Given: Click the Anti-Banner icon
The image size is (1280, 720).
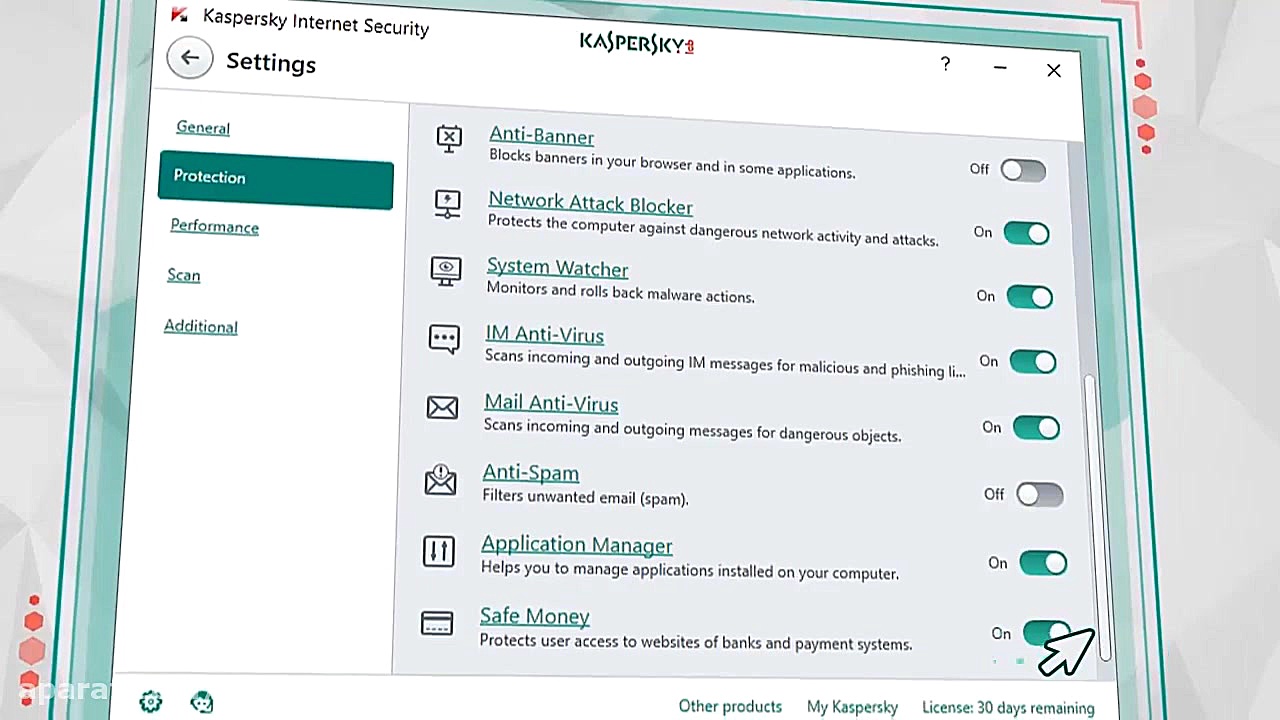Looking at the screenshot, I should 449,138.
